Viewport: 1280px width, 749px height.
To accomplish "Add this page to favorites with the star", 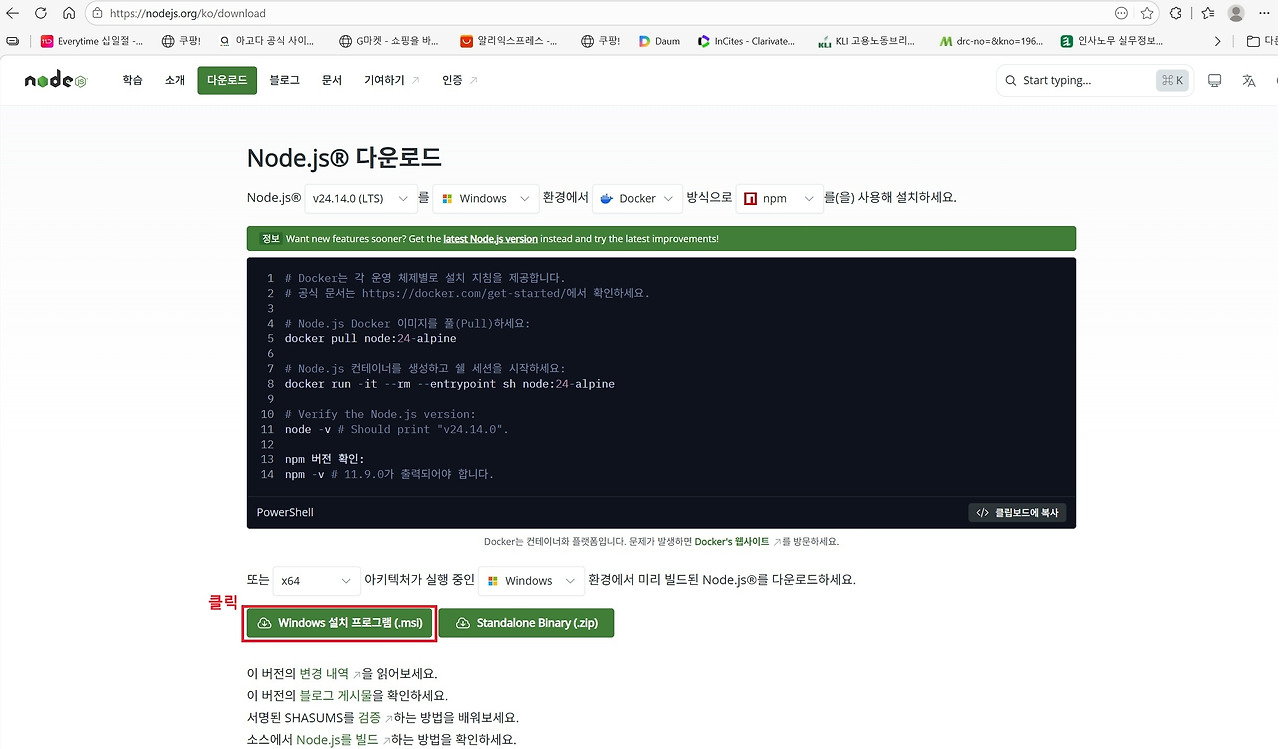I will click(x=1148, y=13).
